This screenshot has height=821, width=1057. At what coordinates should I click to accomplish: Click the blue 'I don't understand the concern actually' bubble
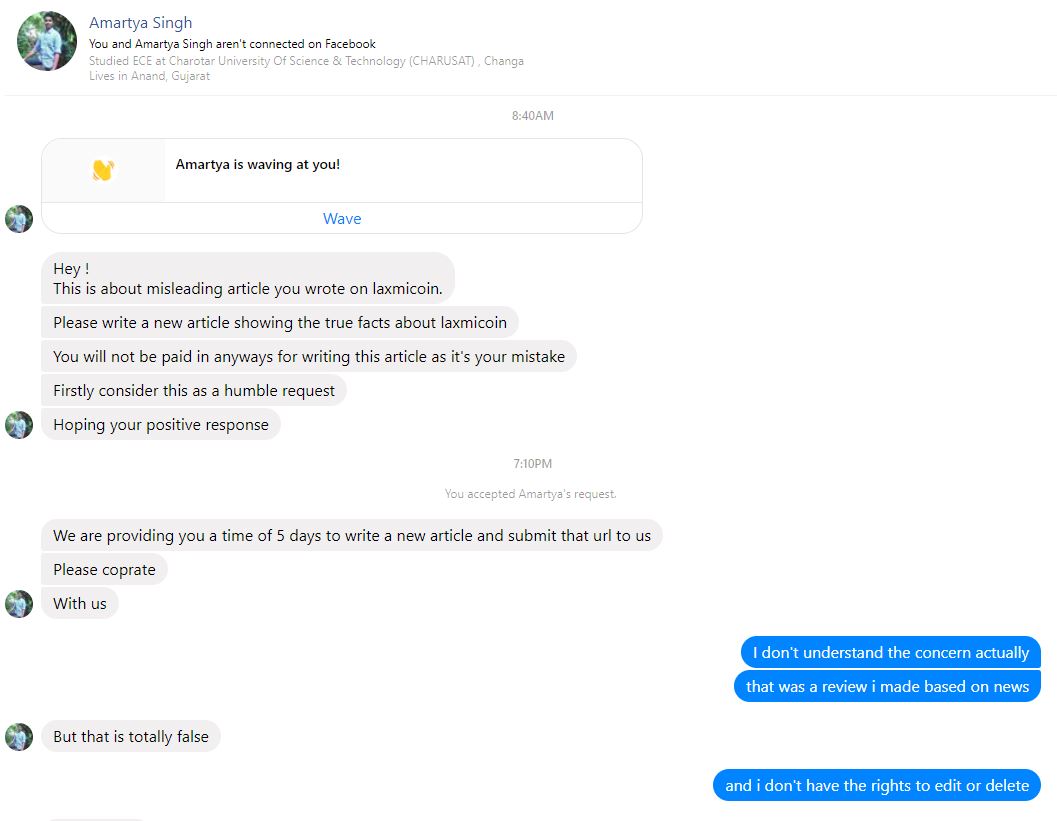(x=890, y=652)
